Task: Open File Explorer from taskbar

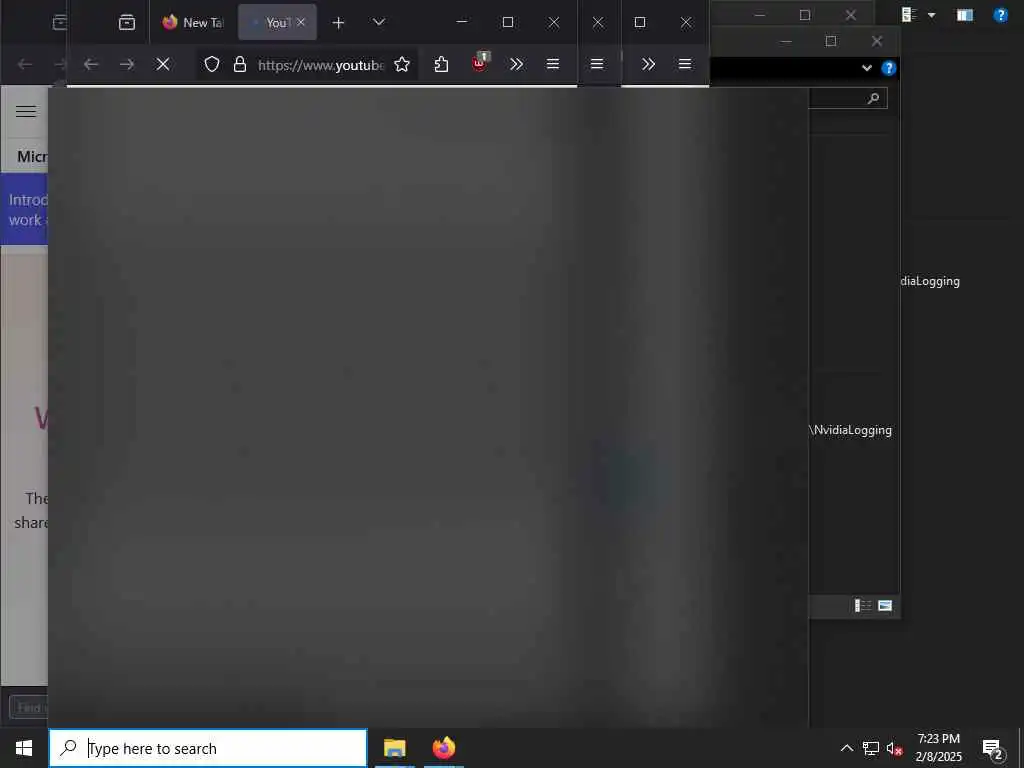Action: [x=394, y=748]
